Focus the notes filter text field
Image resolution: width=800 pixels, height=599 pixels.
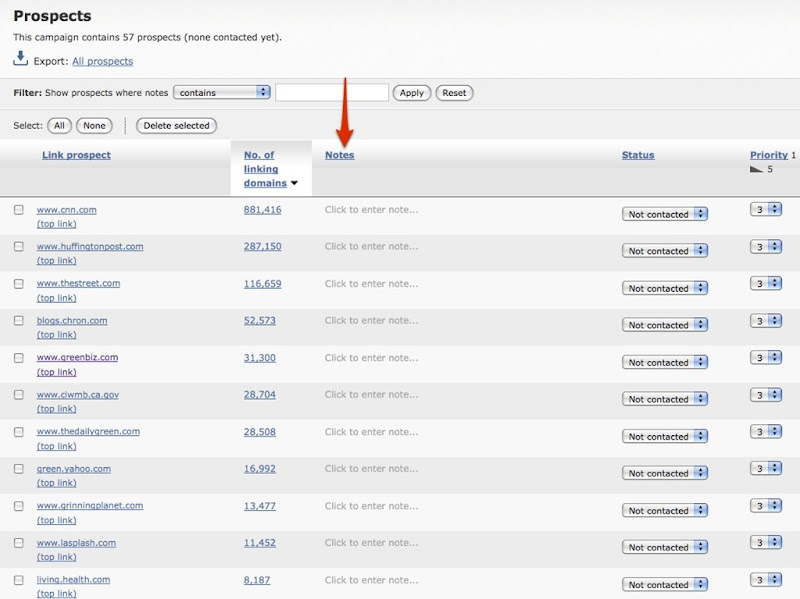point(332,92)
